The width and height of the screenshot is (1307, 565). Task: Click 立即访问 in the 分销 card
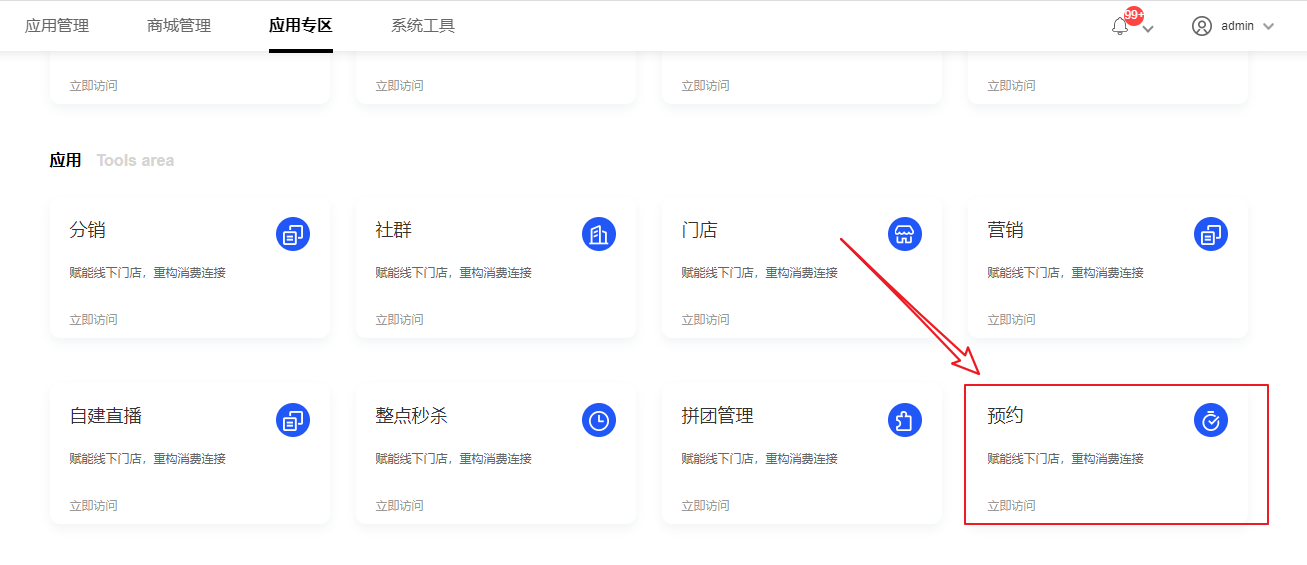tap(94, 320)
